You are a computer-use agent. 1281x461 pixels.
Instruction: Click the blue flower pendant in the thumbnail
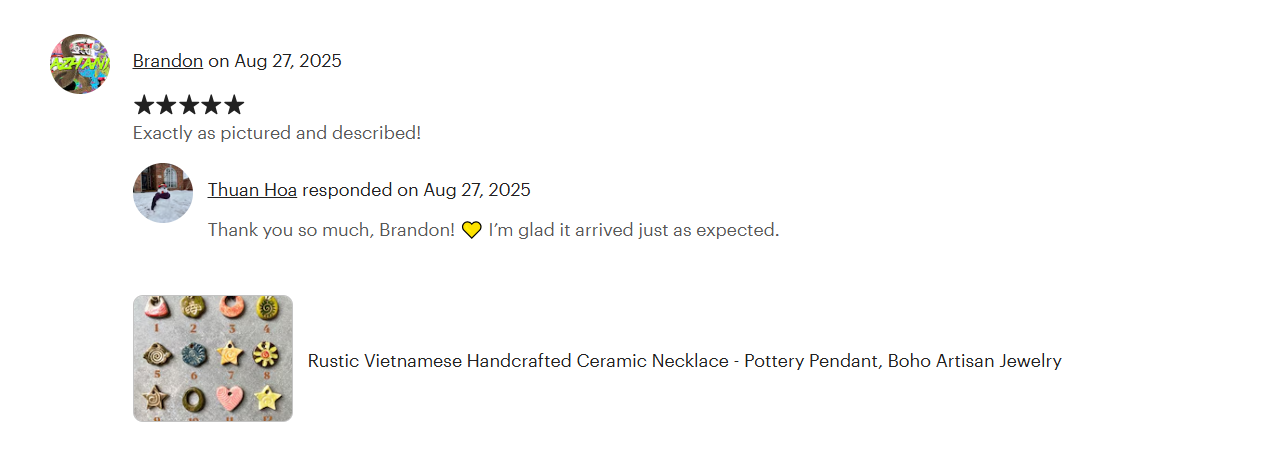point(193,355)
